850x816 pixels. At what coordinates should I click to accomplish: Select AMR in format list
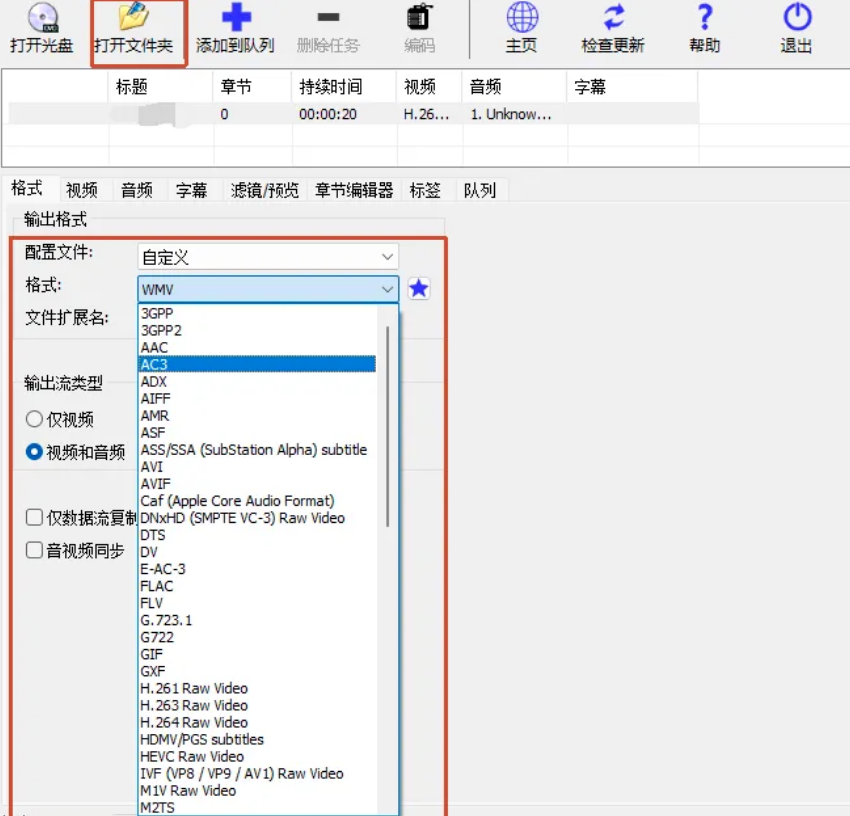[257, 416]
